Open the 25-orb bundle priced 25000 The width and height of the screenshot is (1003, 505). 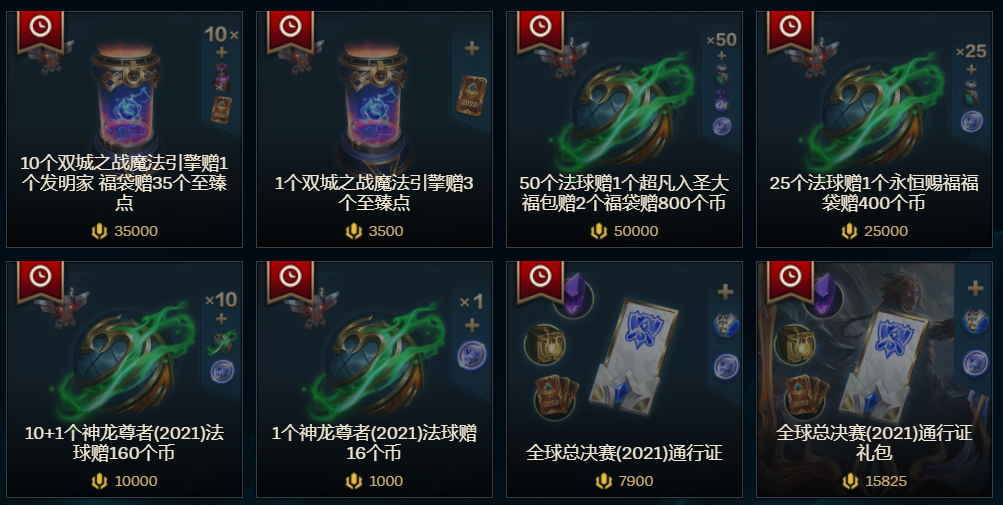point(874,129)
